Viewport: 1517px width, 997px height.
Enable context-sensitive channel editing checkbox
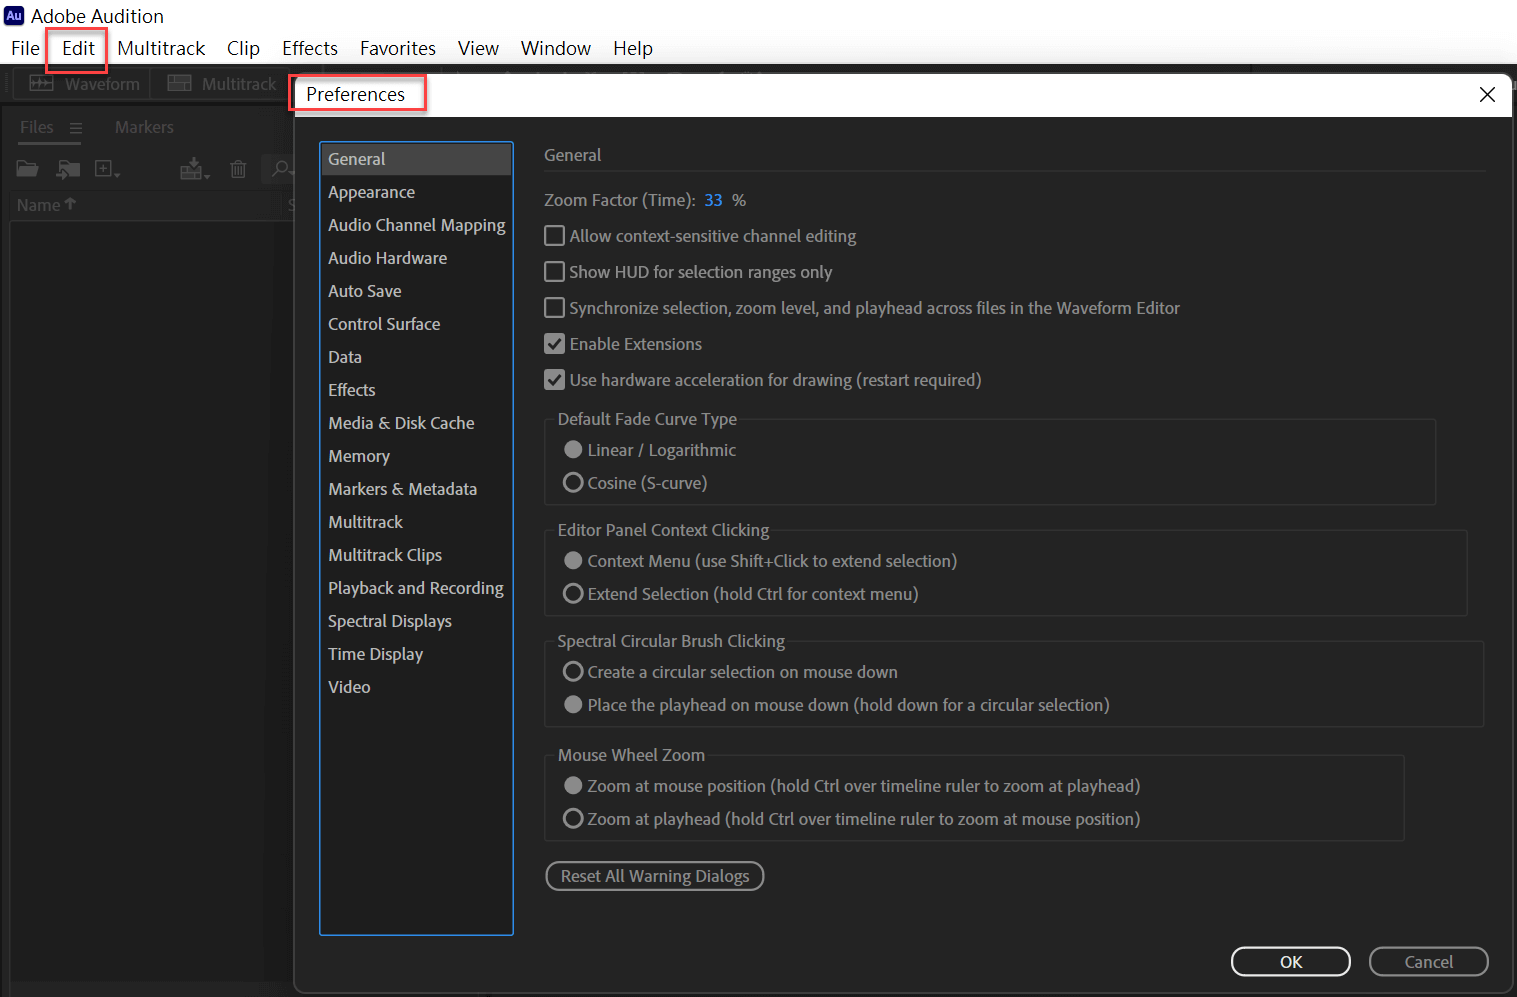[x=554, y=236]
